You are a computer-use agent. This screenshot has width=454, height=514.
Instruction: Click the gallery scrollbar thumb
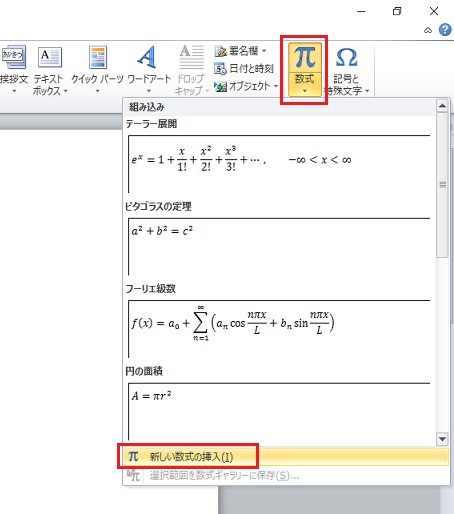442,185
